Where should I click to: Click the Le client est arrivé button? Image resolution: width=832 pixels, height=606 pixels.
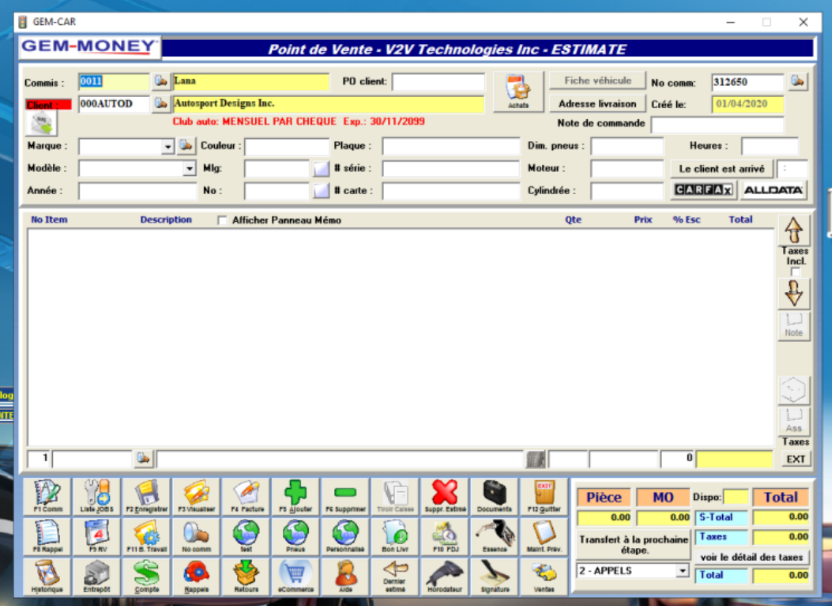[x=722, y=169]
